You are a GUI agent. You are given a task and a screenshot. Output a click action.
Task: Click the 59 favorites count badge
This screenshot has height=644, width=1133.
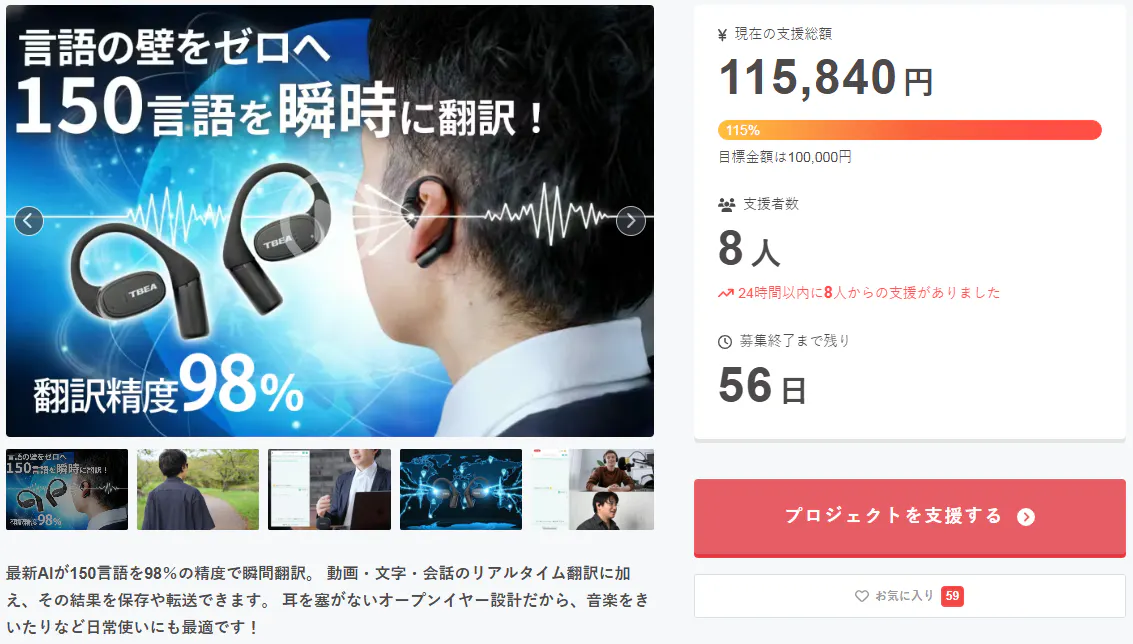pos(952,596)
